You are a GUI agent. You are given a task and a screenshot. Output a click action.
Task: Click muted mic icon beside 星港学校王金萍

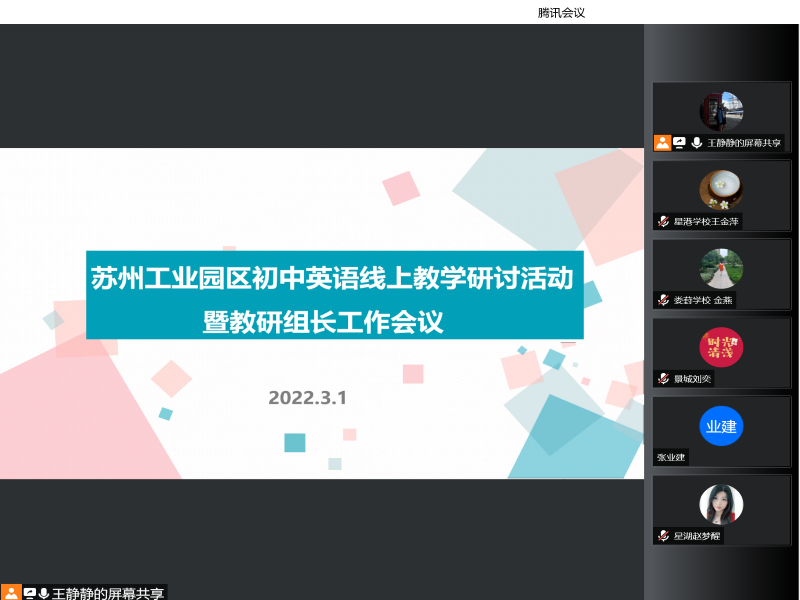point(663,221)
